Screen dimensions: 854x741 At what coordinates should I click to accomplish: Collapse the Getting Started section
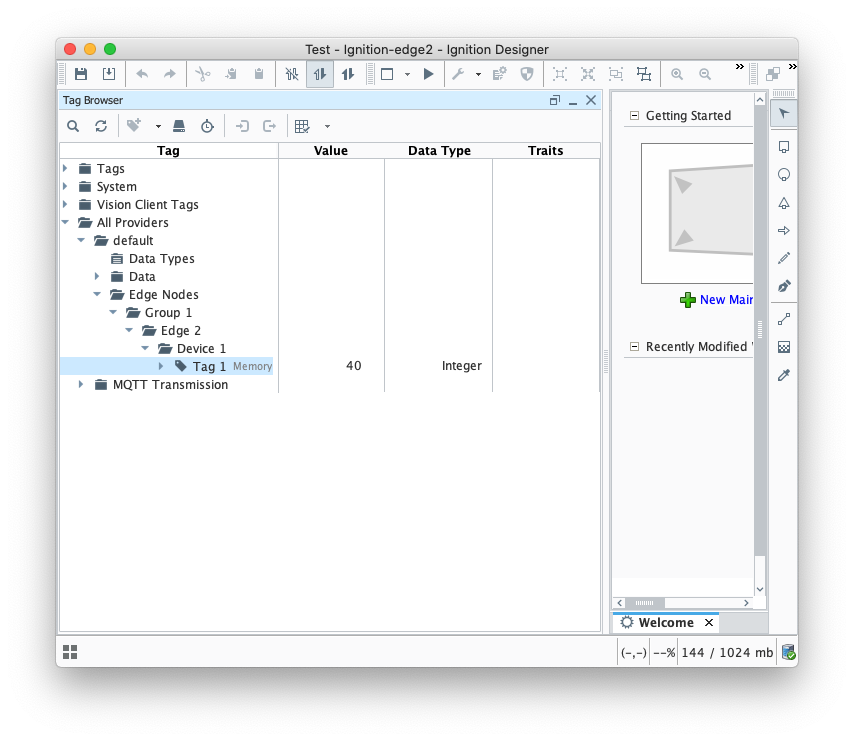point(634,115)
